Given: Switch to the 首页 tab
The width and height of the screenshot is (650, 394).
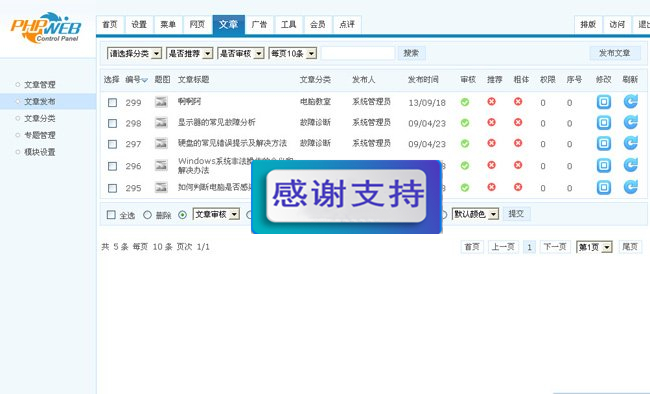Looking at the screenshot, I should (110, 25).
